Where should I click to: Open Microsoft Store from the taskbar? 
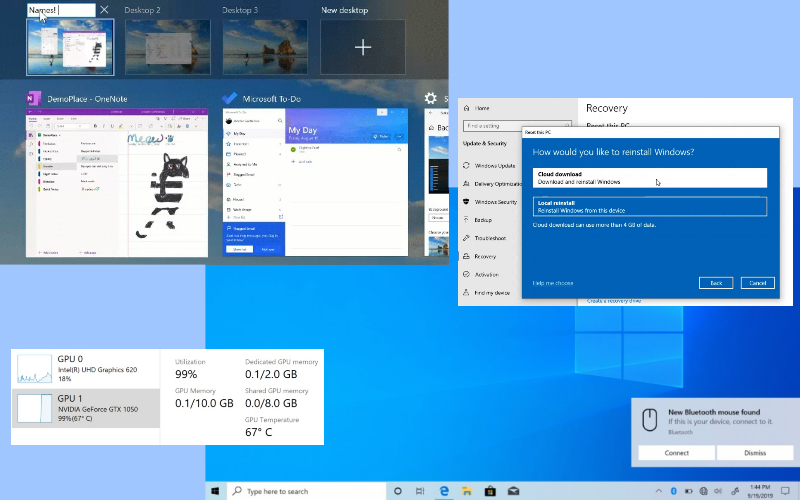tap(490, 491)
